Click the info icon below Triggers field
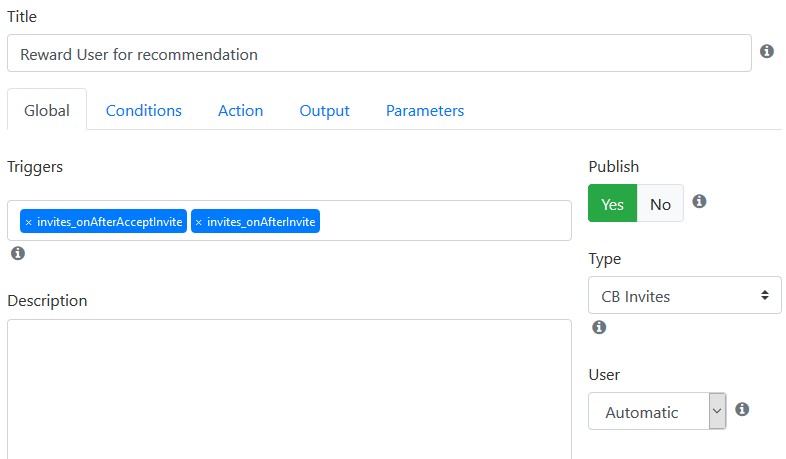This screenshot has width=786, height=459. (x=18, y=253)
